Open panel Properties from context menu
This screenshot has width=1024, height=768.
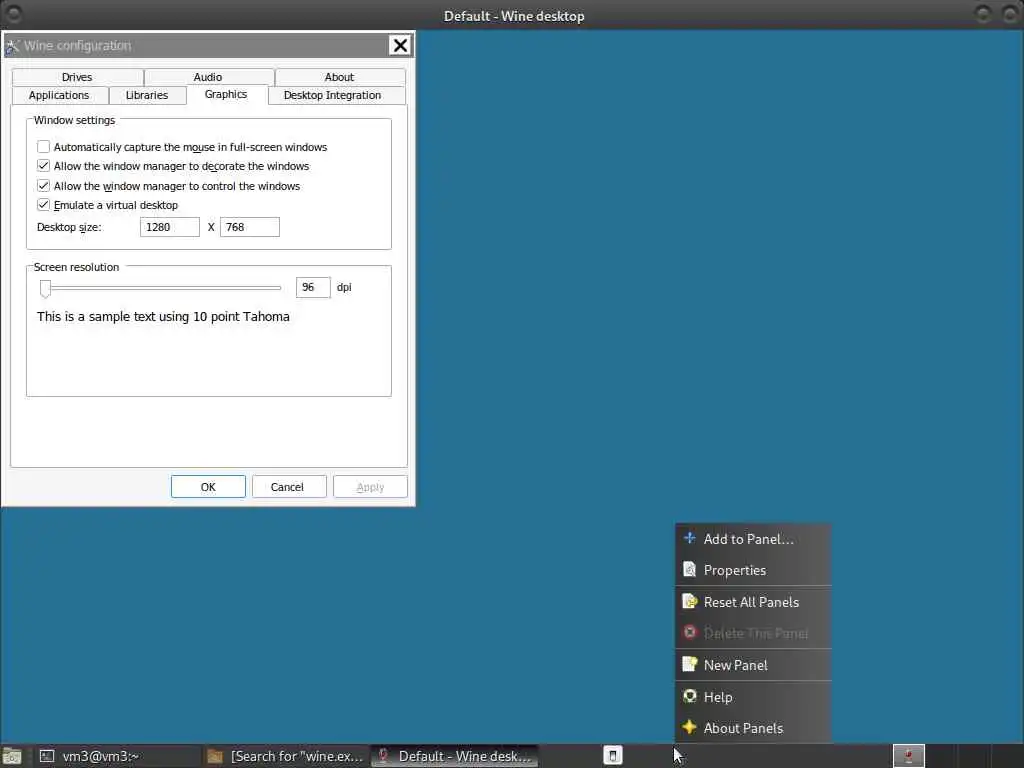(x=753, y=570)
